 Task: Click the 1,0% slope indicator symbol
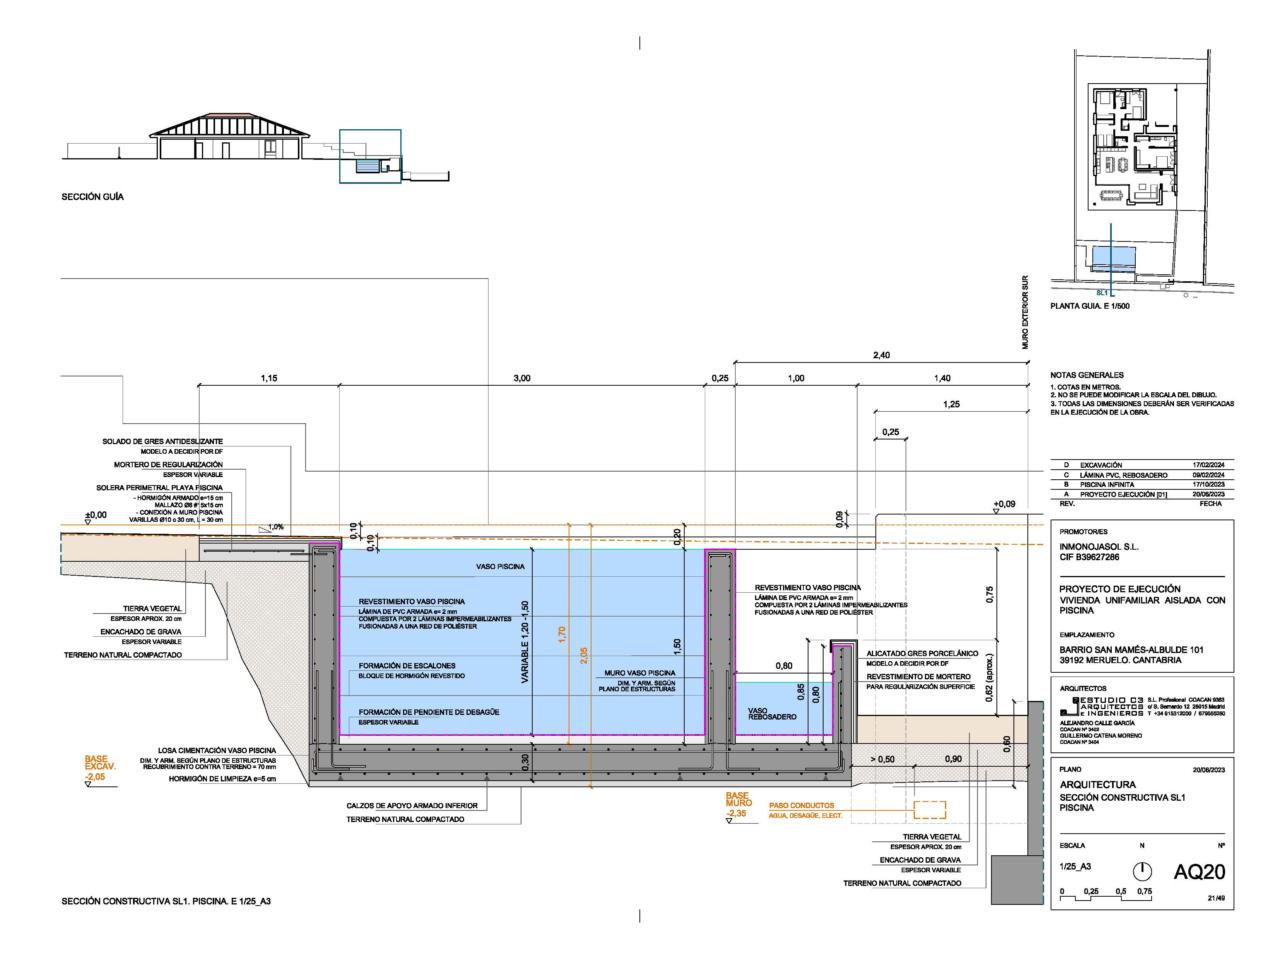(x=270, y=528)
